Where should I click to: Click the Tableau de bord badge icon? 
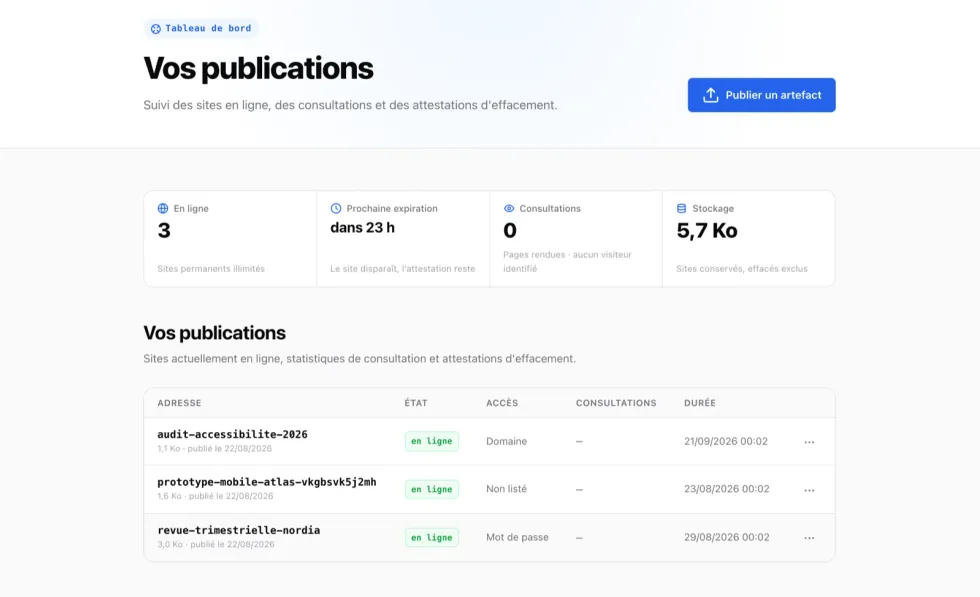coord(156,29)
